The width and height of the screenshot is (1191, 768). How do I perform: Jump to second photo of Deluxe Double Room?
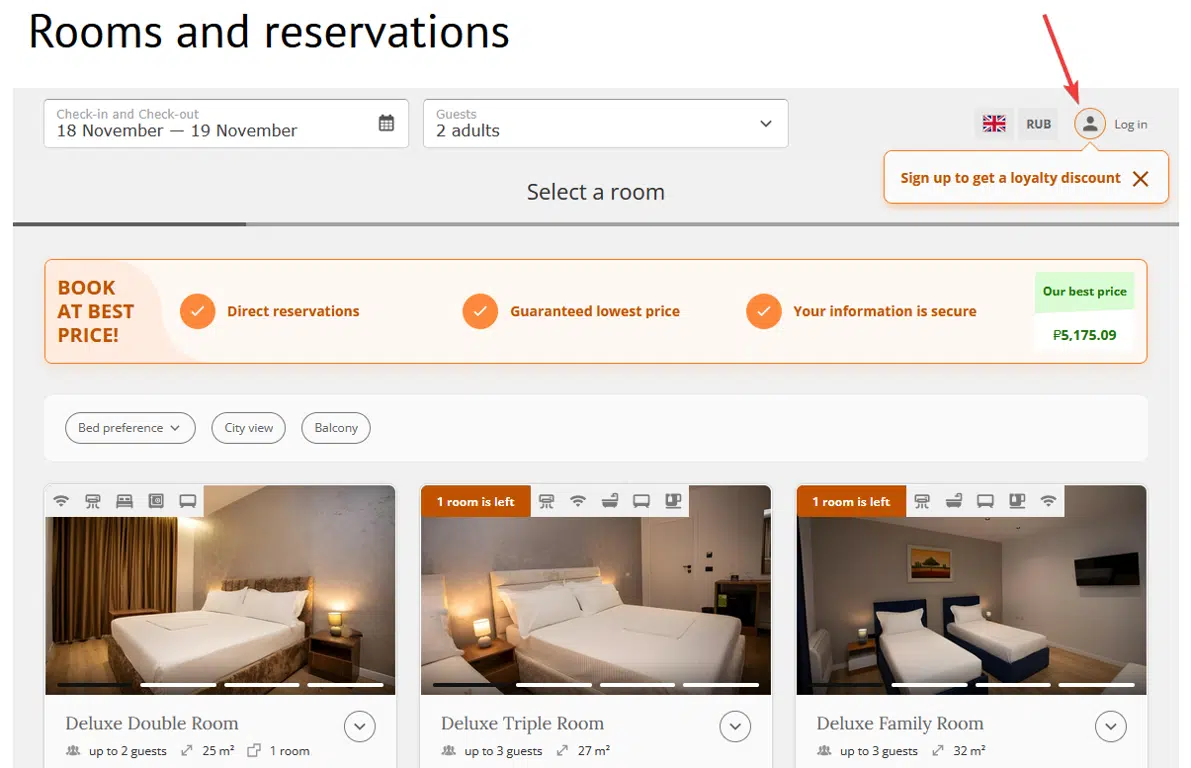(178, 685)
